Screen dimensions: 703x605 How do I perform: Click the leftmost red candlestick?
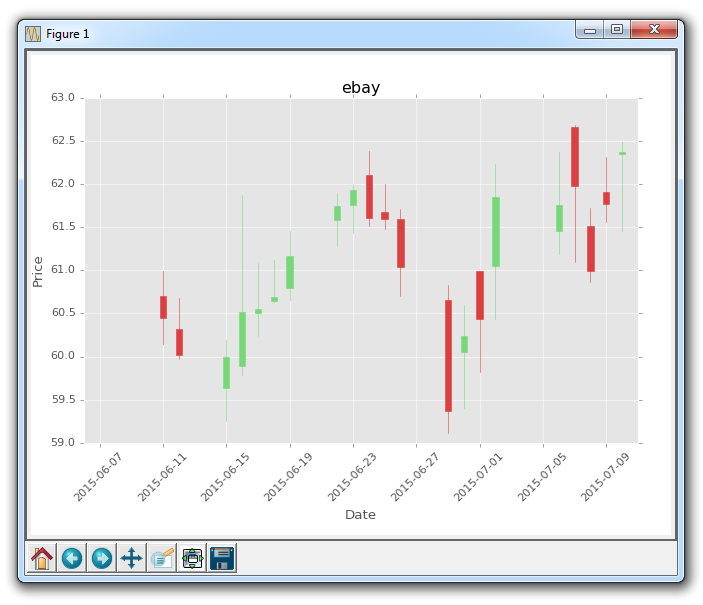tap(163, 307)
